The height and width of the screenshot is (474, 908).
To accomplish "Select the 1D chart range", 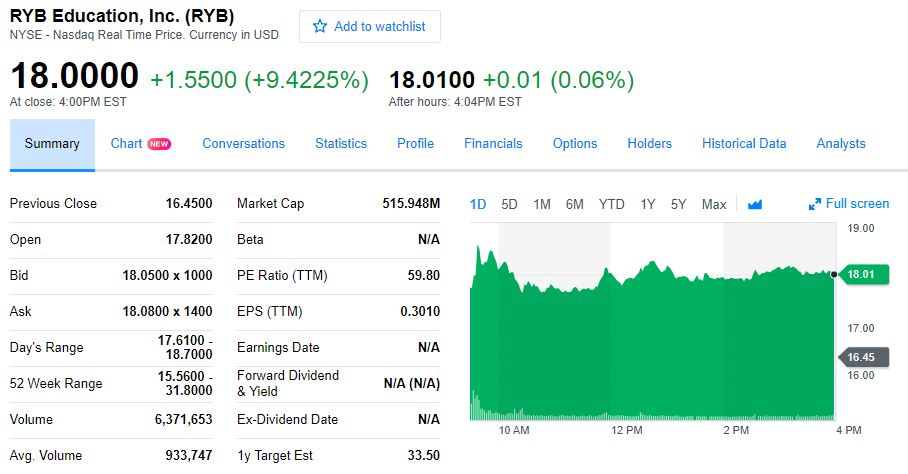I will click(x=478, y=204).
